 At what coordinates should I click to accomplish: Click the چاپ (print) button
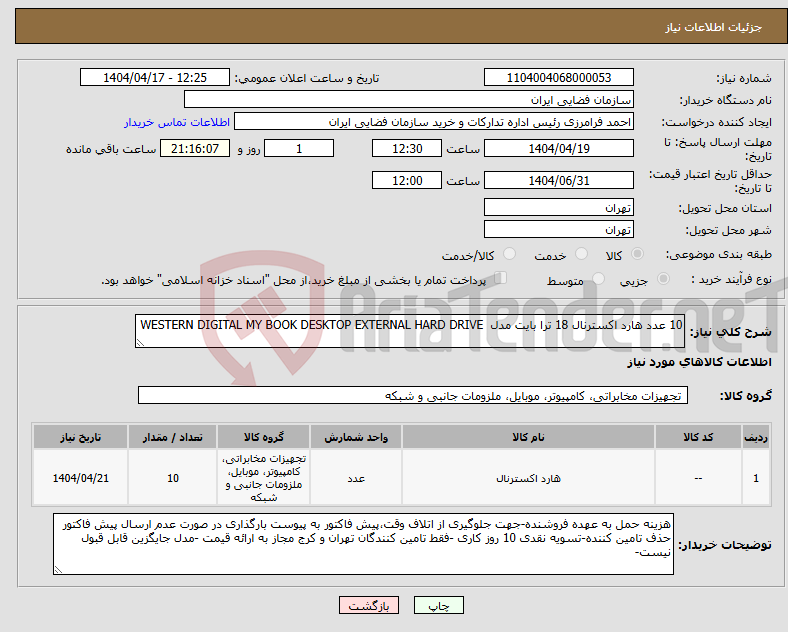[x=438, y=605]
